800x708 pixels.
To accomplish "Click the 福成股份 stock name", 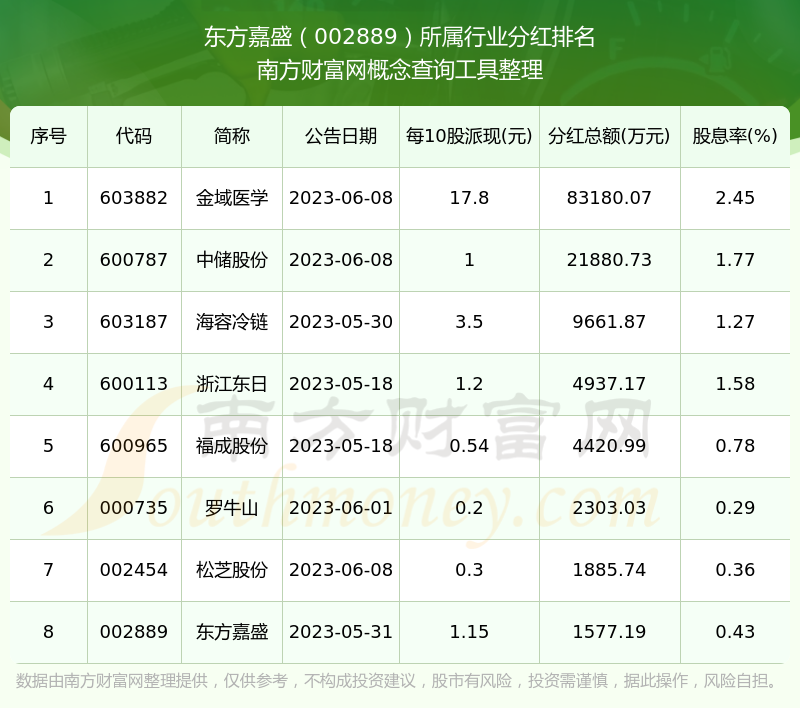I will (232, 446).
